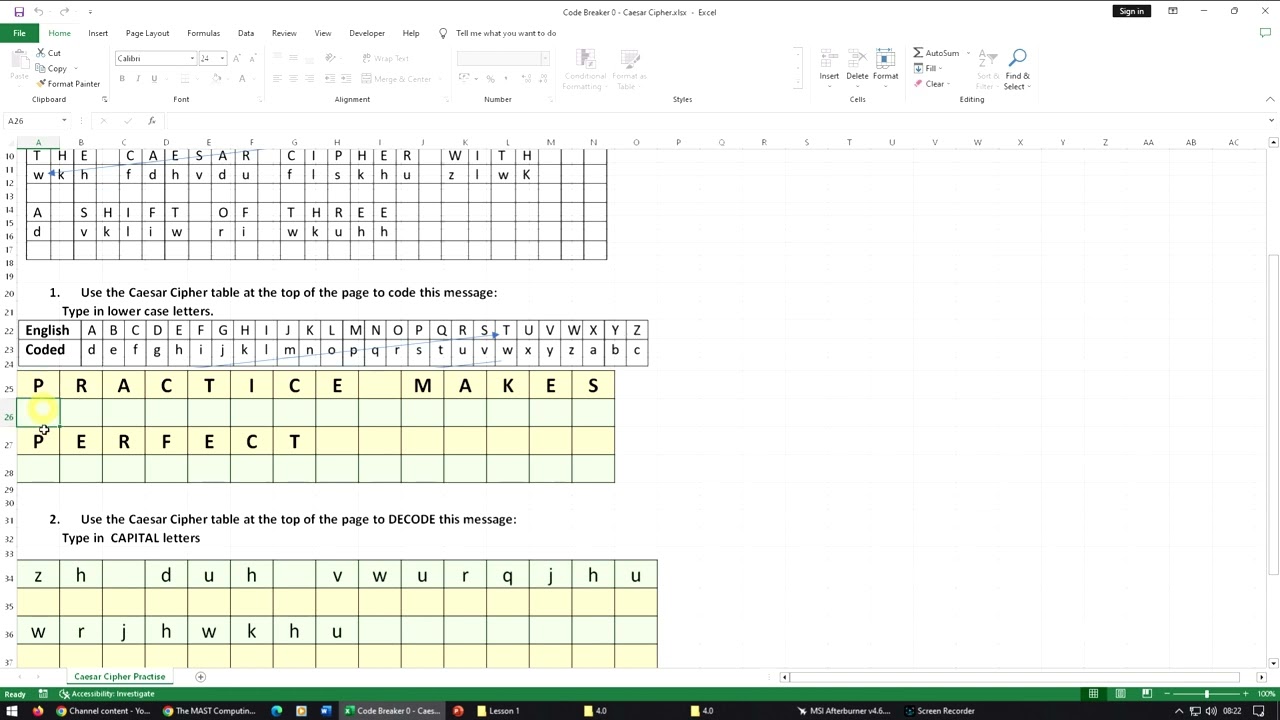The image size is (1280, 720).
Task: Open MSI Afterburner in the taskbar
Action: coord(843,711)
